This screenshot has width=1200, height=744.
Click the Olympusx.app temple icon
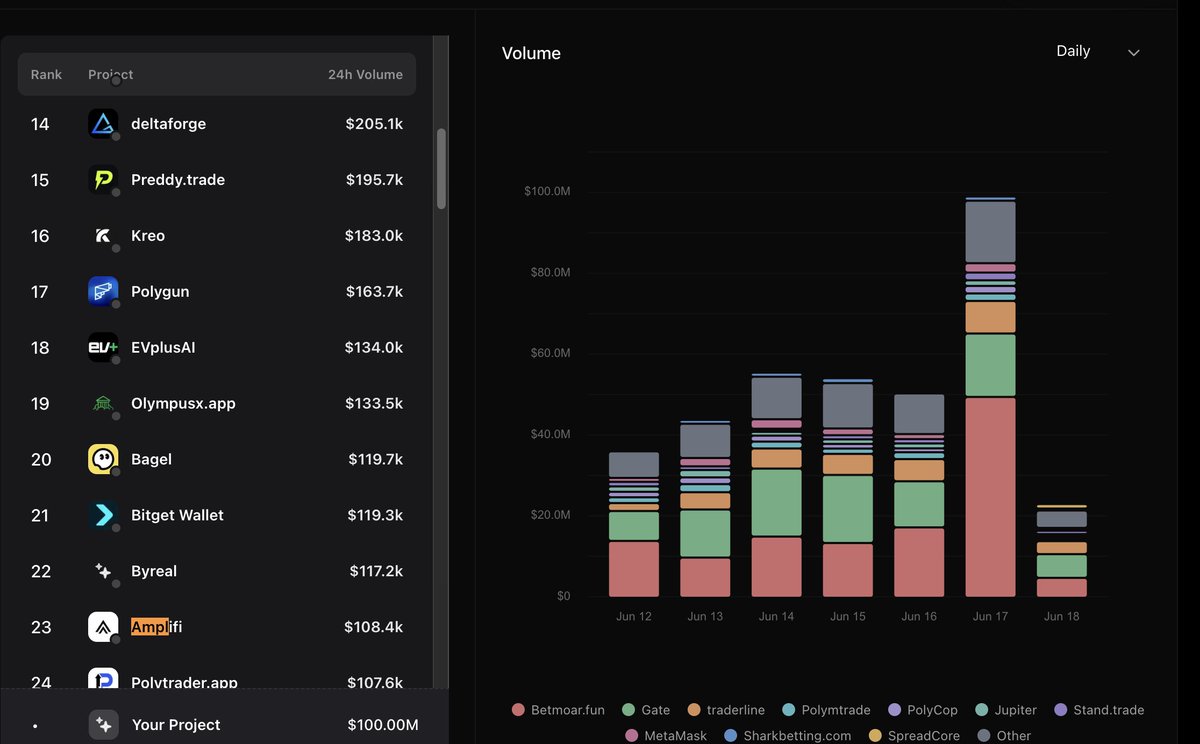pyautogui.click(x=103, y=404)
